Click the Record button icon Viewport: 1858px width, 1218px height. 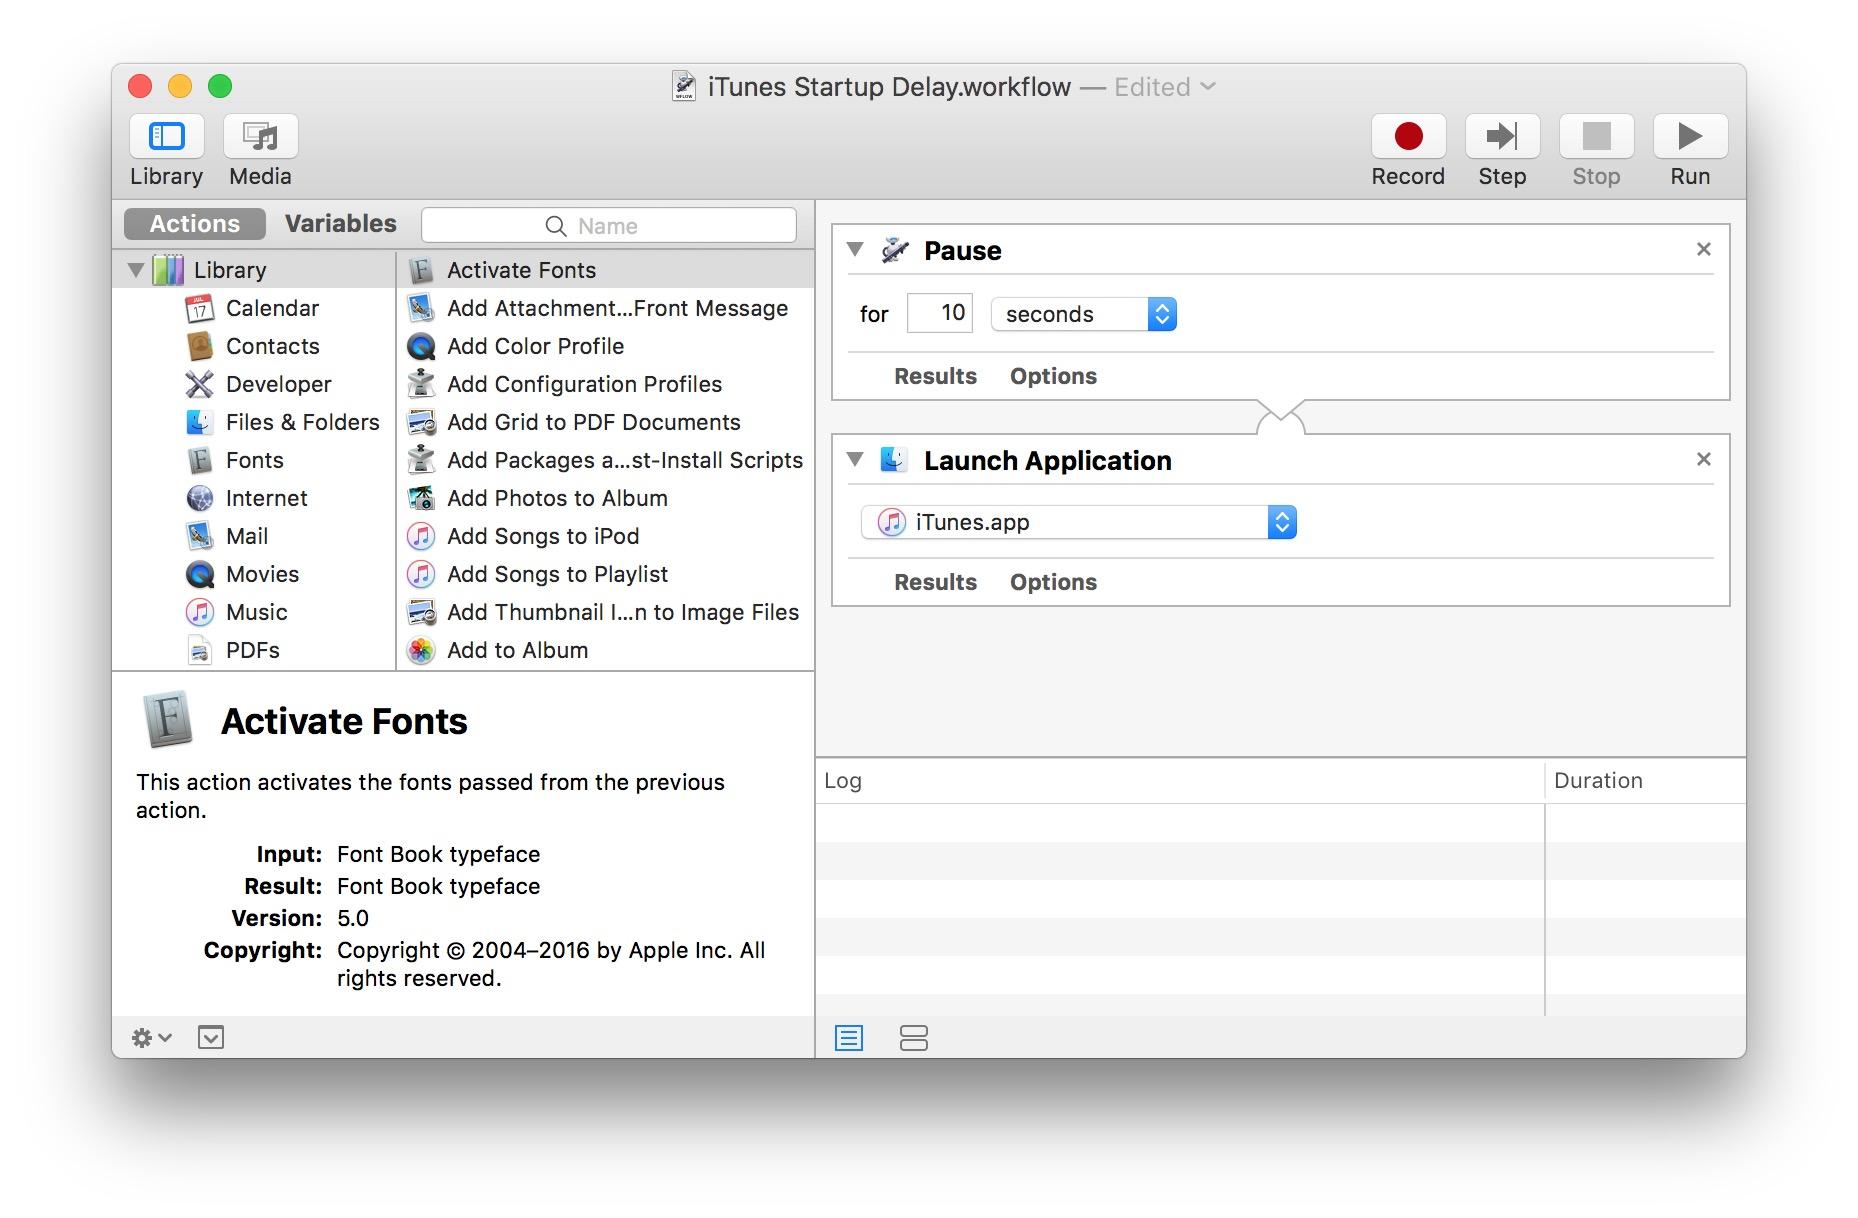(x=1407, y=137)
